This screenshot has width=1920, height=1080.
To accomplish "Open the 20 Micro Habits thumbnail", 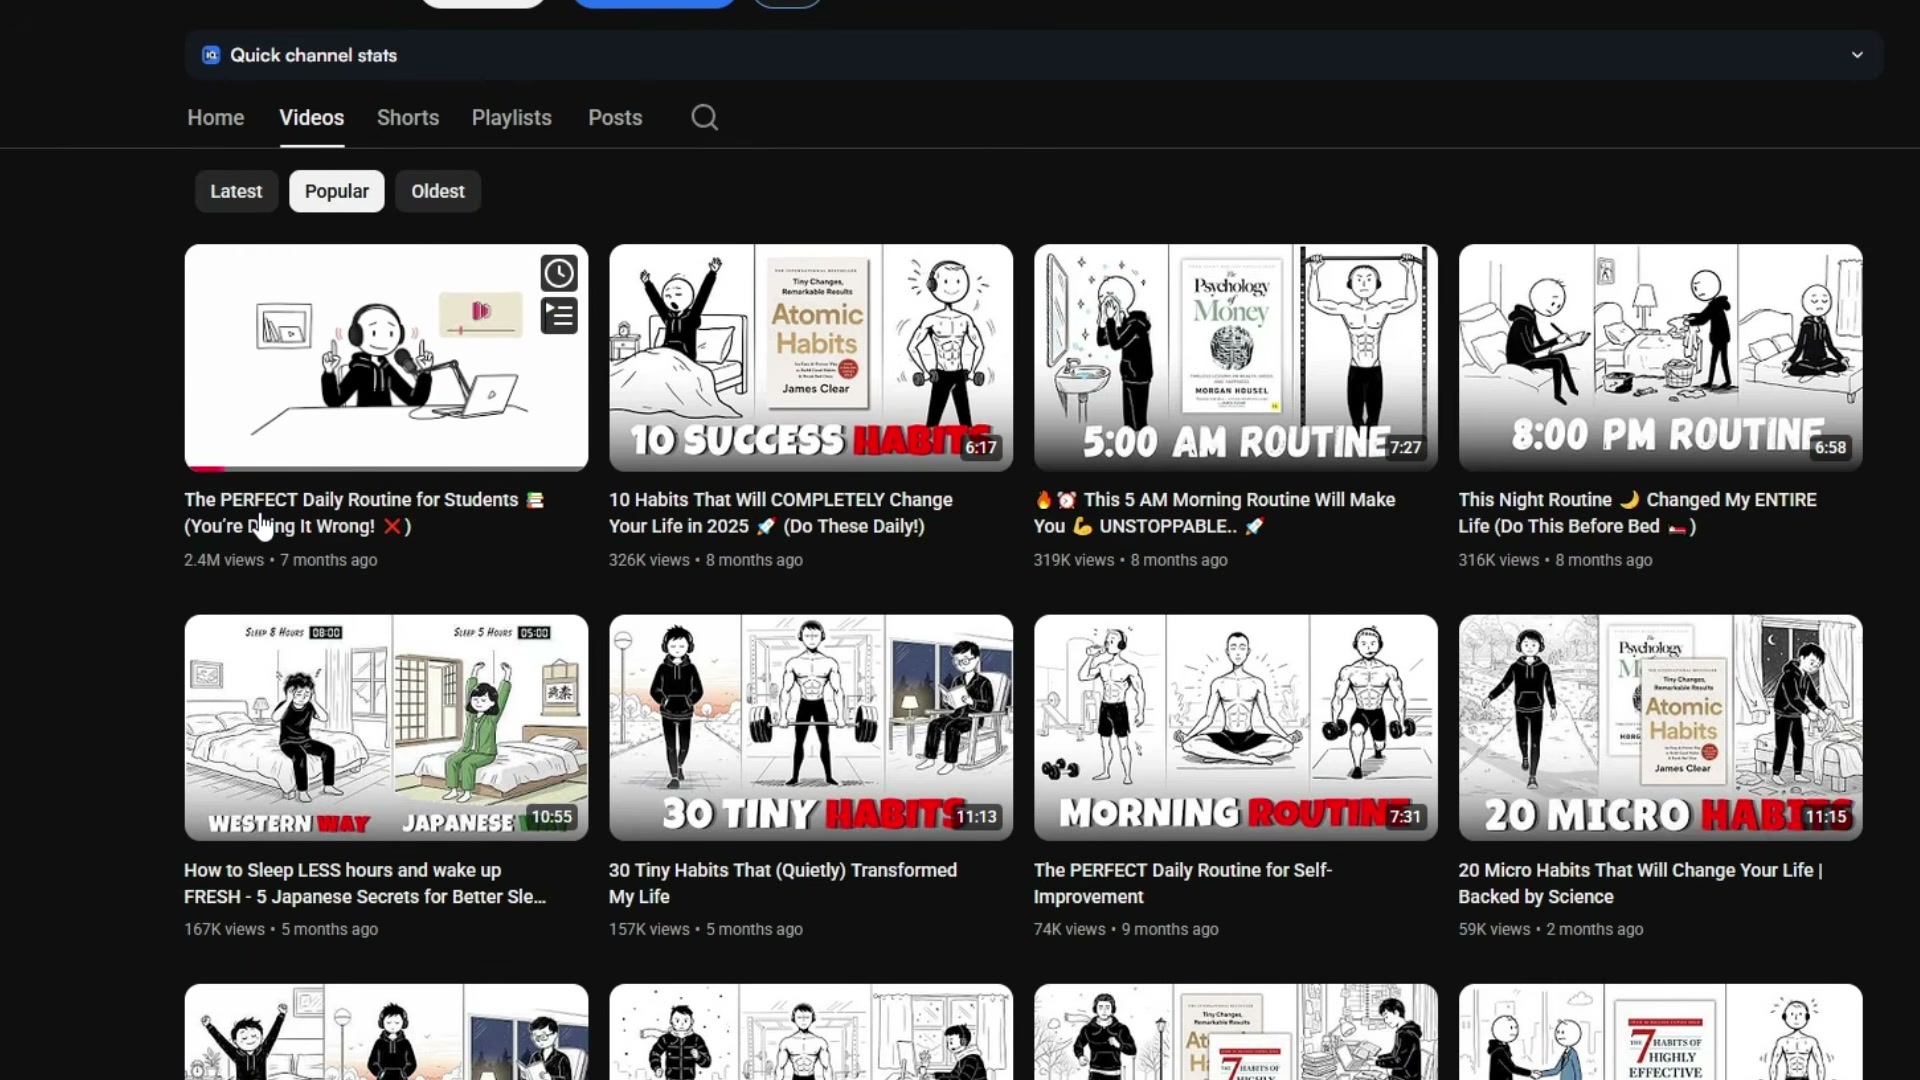I will (x=1661, y=727).
